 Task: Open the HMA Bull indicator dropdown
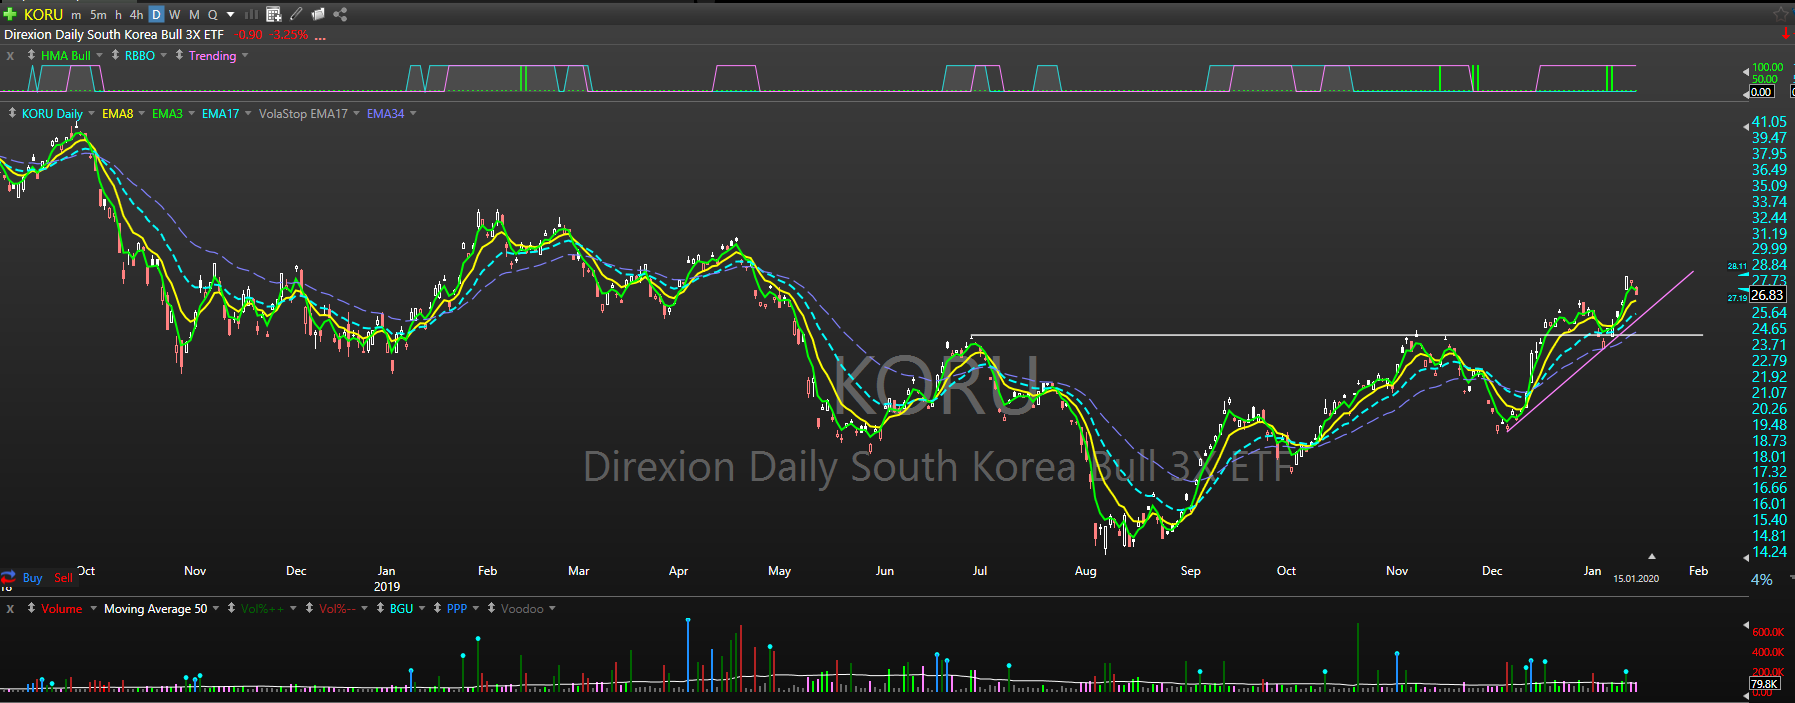click(x=99, y=56)
